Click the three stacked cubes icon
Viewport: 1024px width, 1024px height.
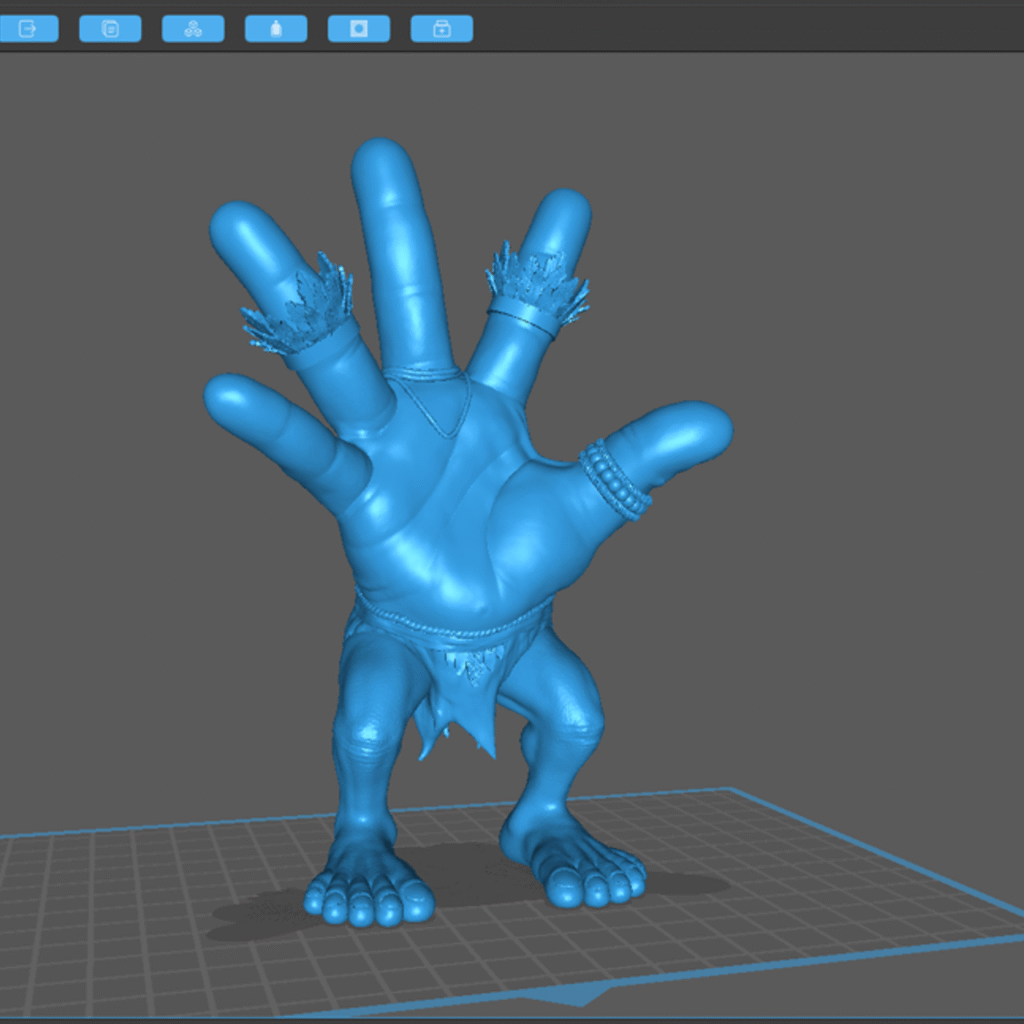[193, 29]
